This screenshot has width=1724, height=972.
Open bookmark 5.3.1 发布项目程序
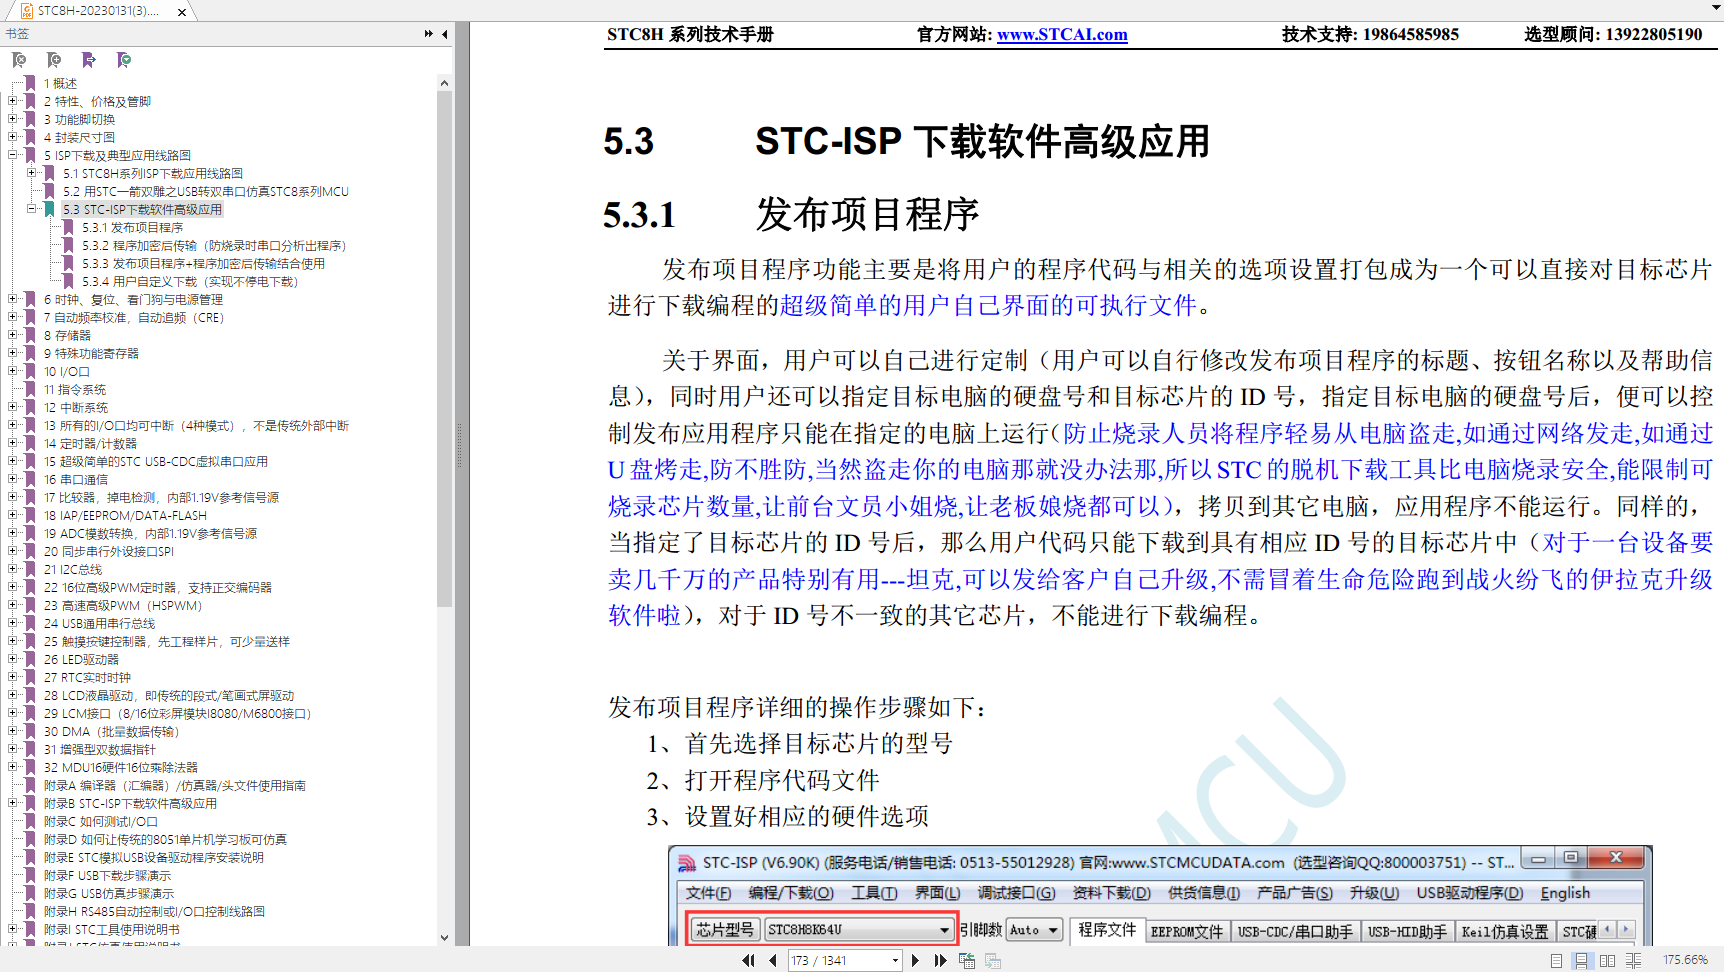click(133, 227)
